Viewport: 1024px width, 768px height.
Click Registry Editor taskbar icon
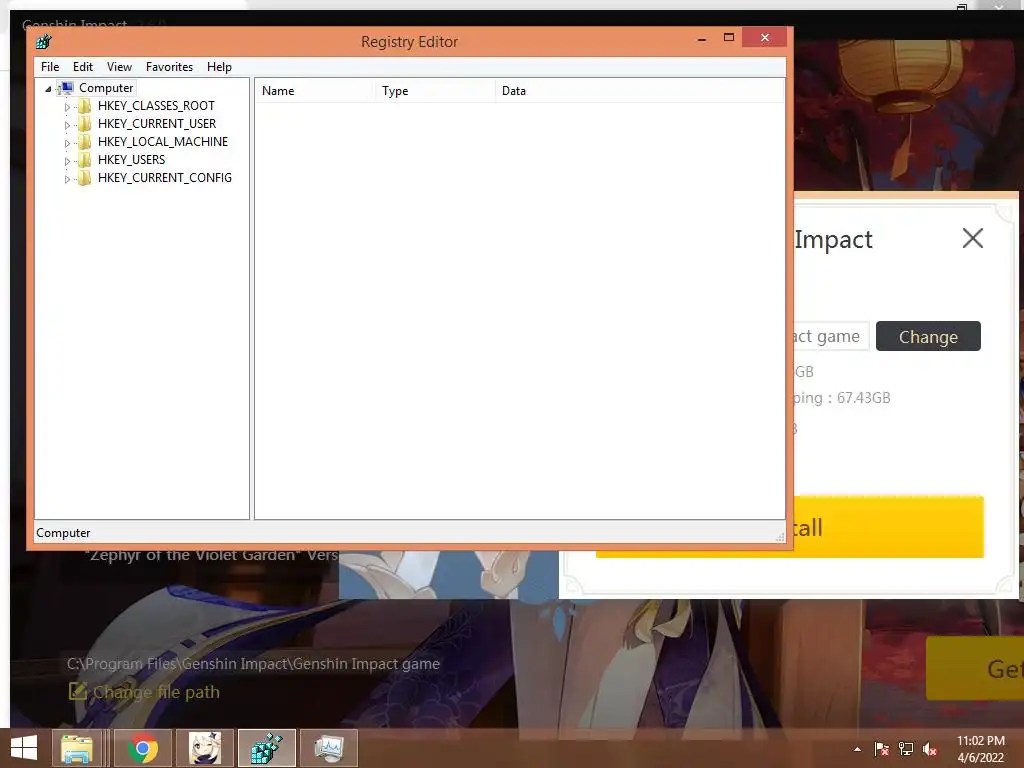267,748
